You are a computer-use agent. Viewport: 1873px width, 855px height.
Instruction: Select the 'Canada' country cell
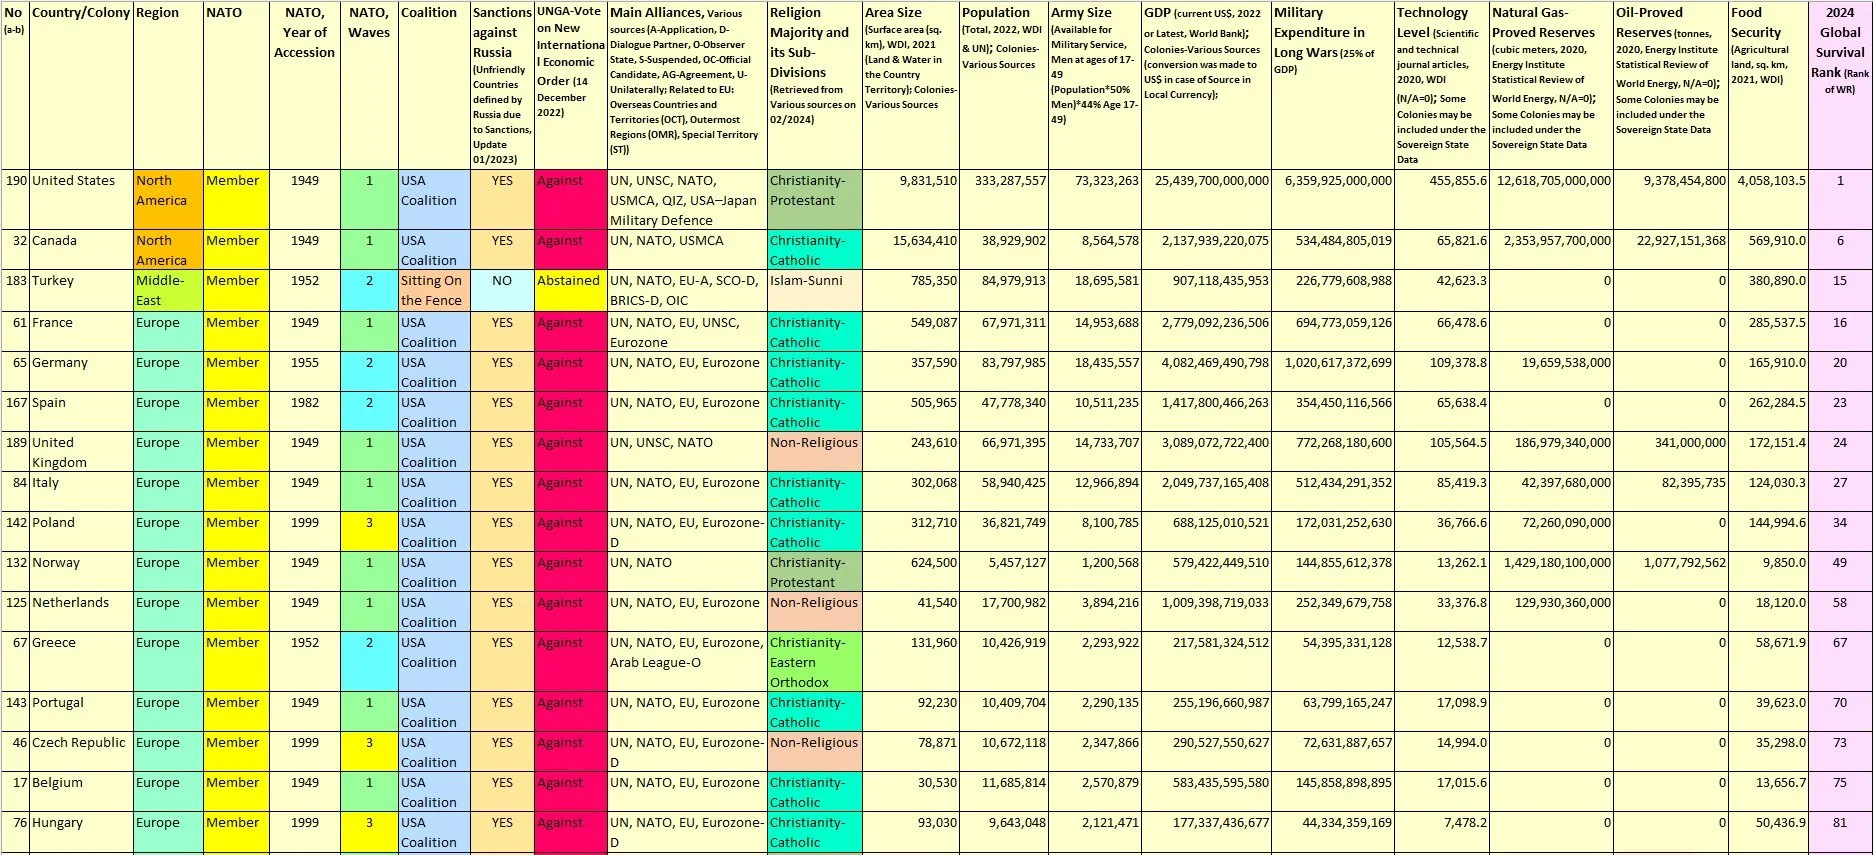pos(81,250)
